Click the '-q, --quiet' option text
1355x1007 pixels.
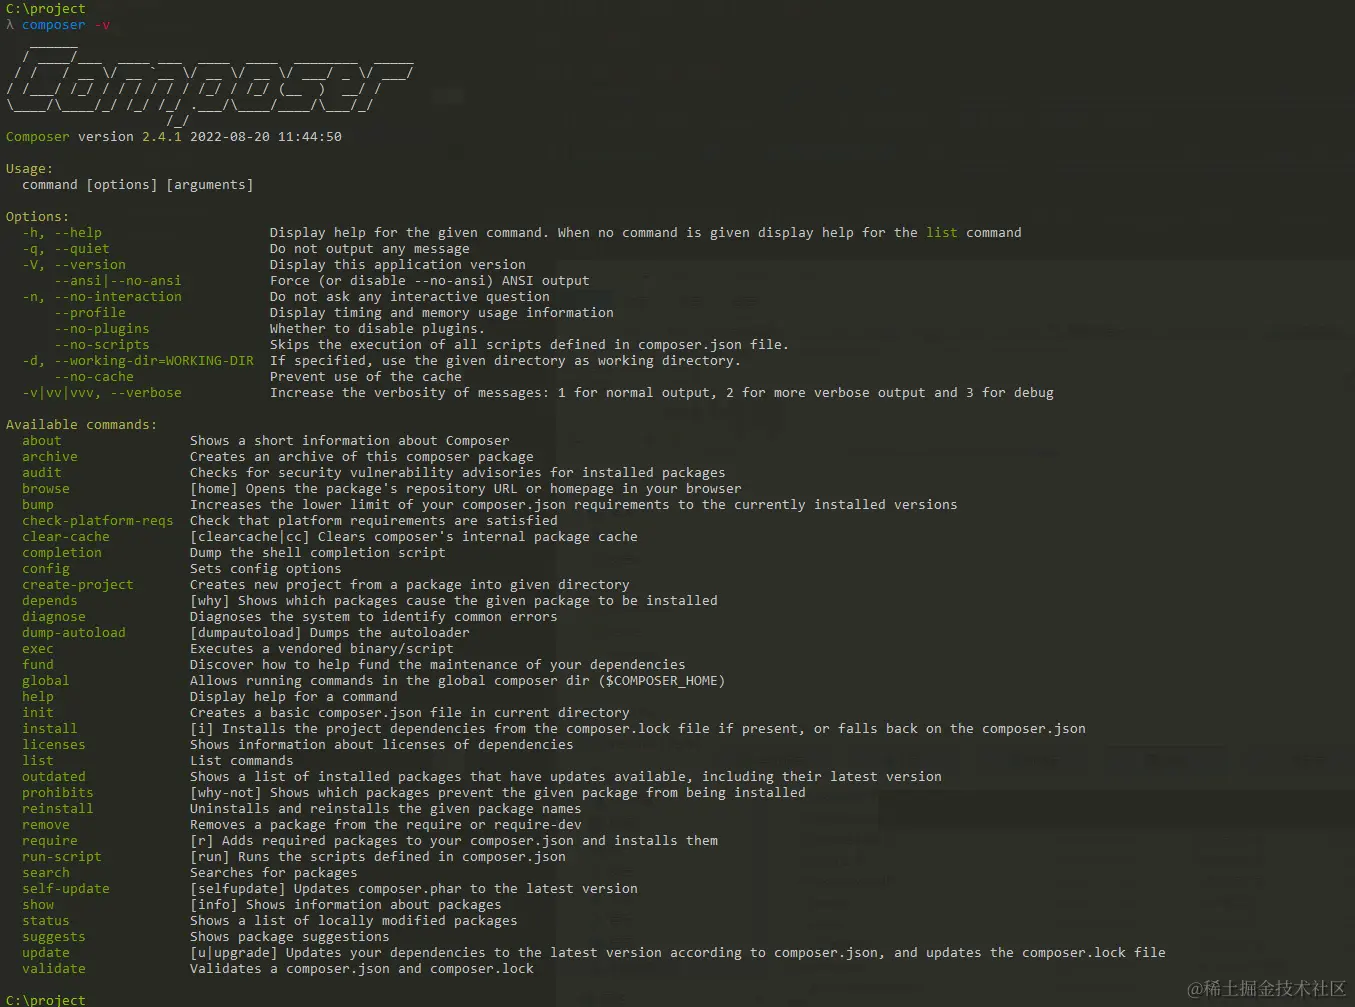(66, 249)
